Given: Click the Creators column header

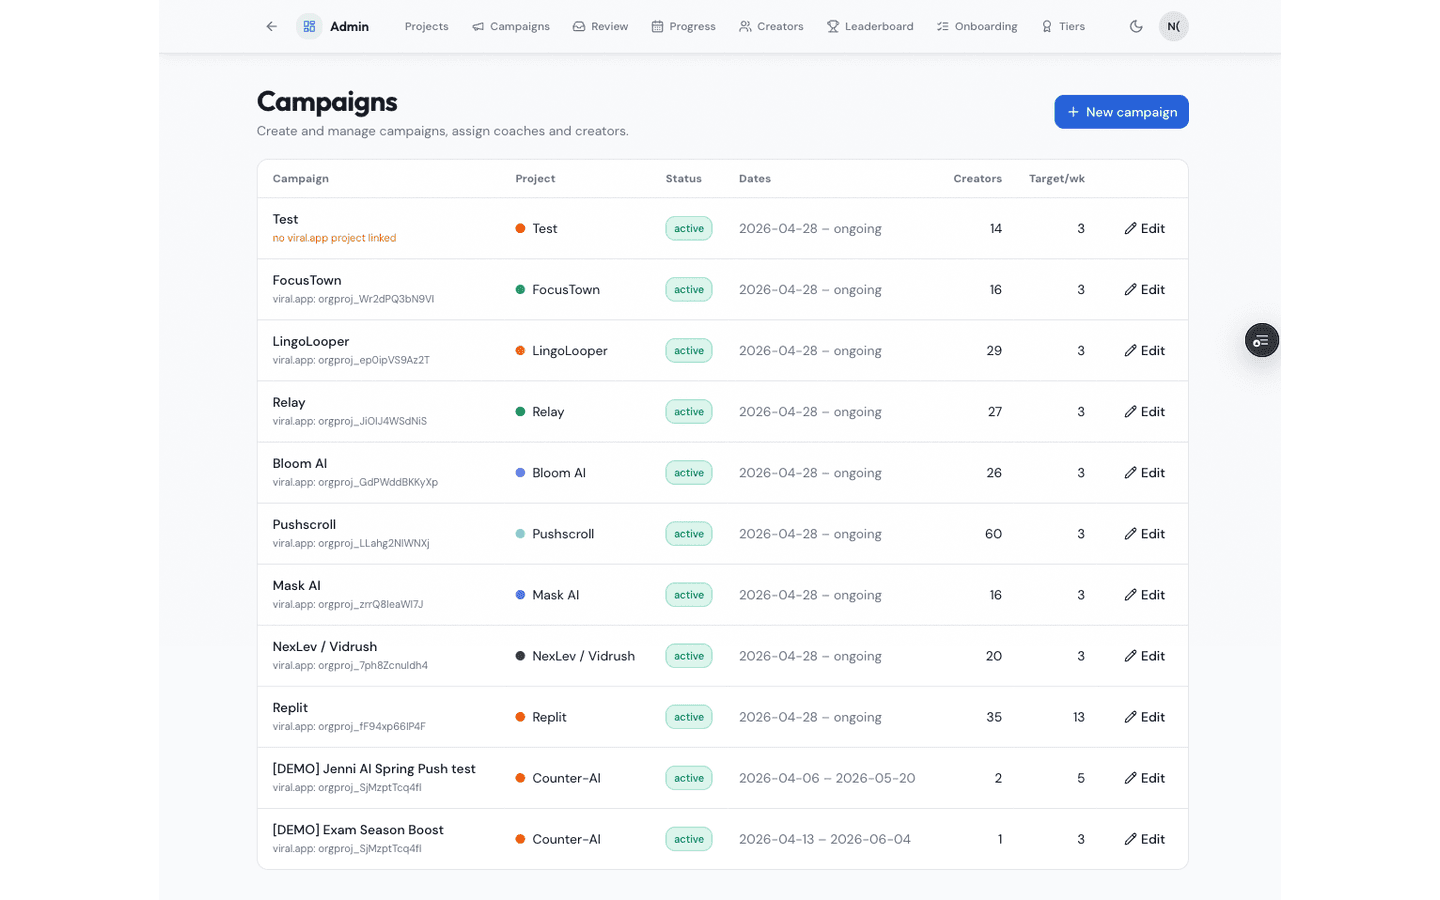Looking at the screenshot, I should pos(977,179).
